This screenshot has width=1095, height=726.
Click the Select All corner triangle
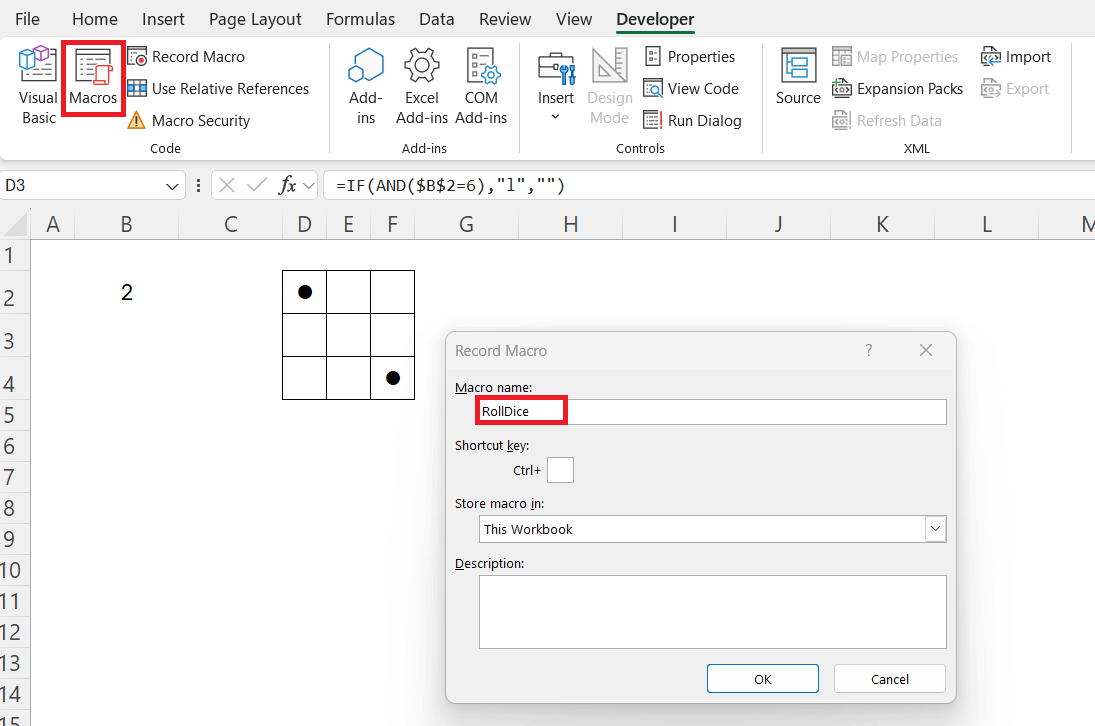tap(15, 225)
